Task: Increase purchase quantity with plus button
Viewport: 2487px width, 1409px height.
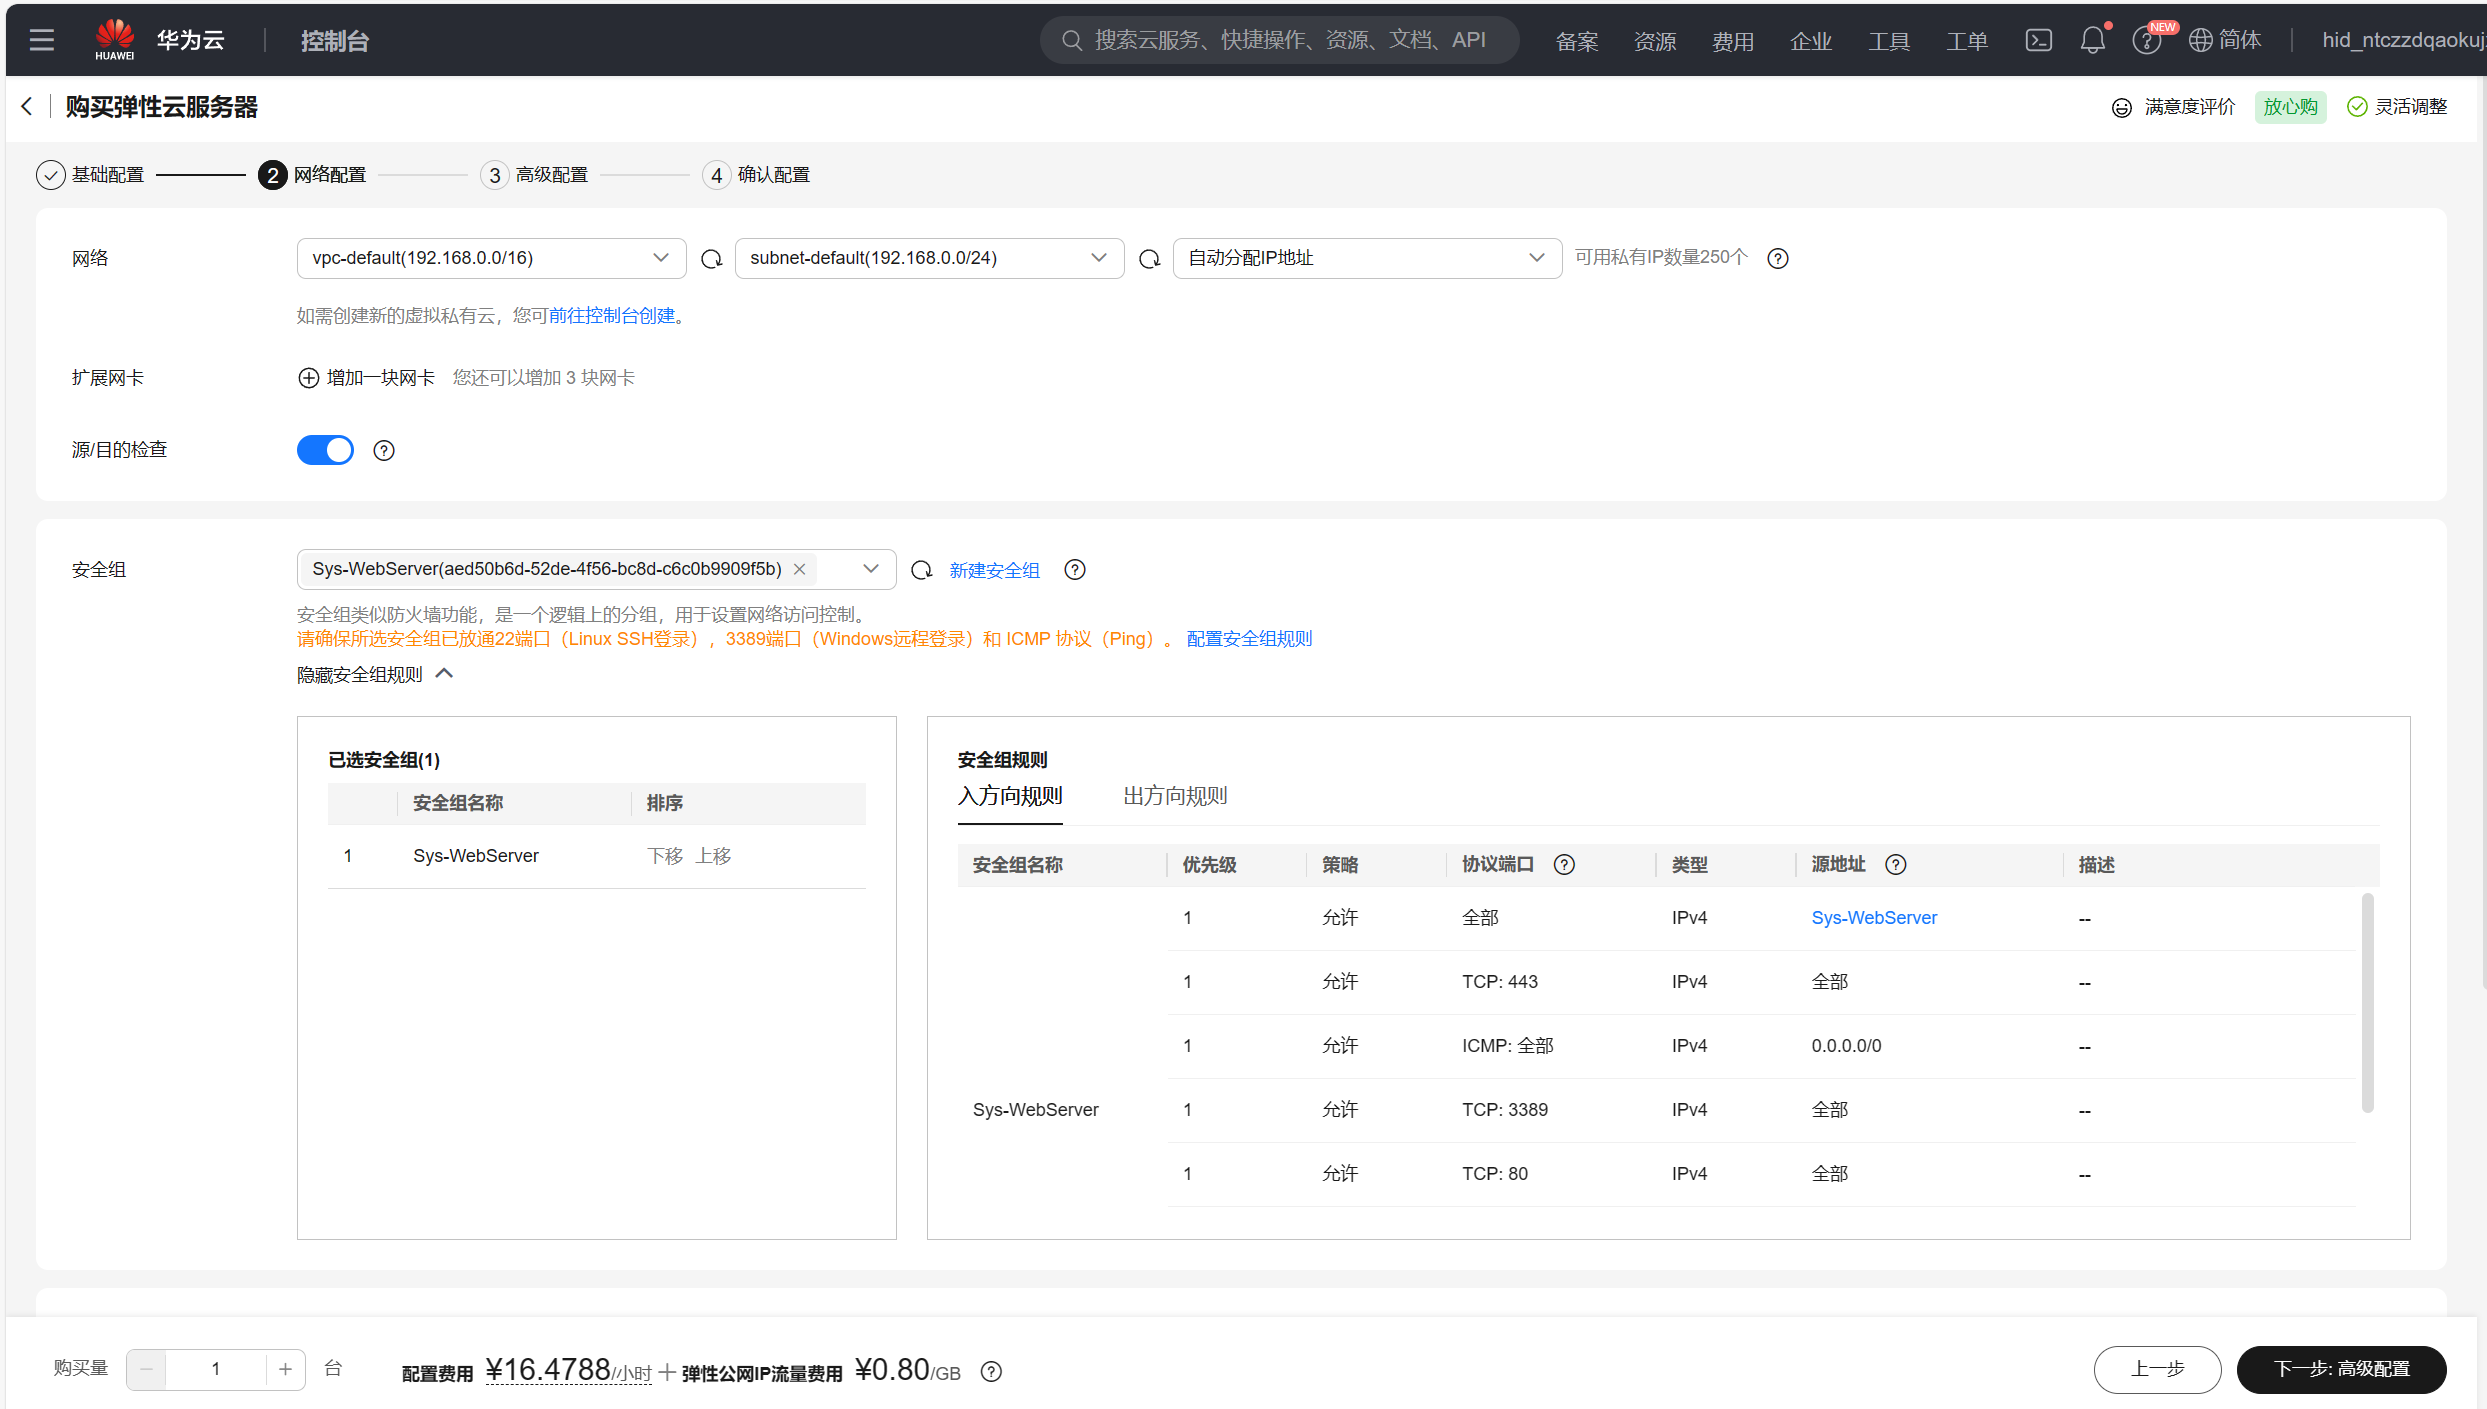Action: tap(285, 1369)
